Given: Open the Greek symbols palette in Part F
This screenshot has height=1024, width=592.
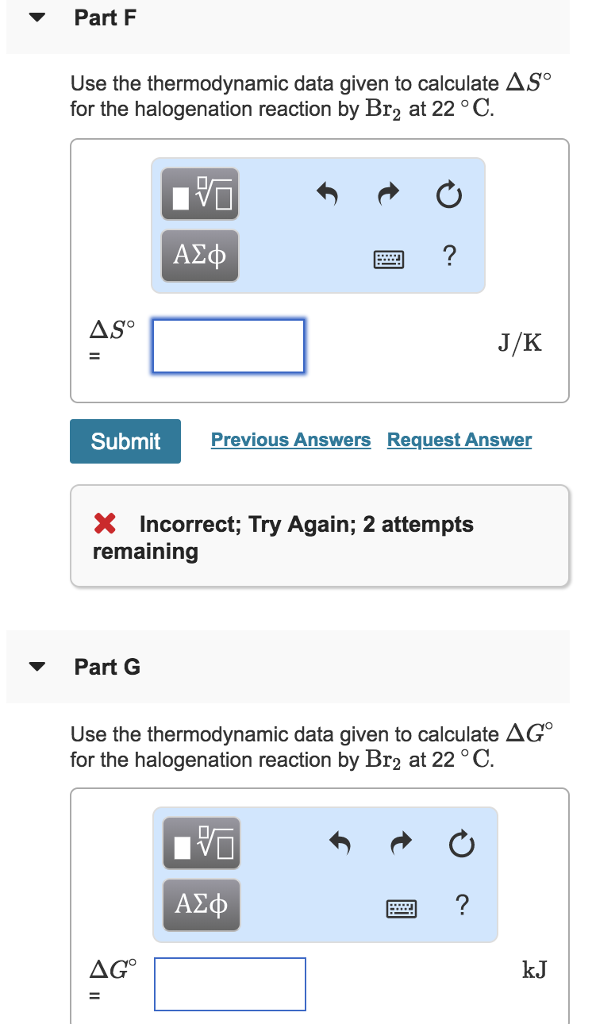Looking at the screenshot, I should coord(199,256).
